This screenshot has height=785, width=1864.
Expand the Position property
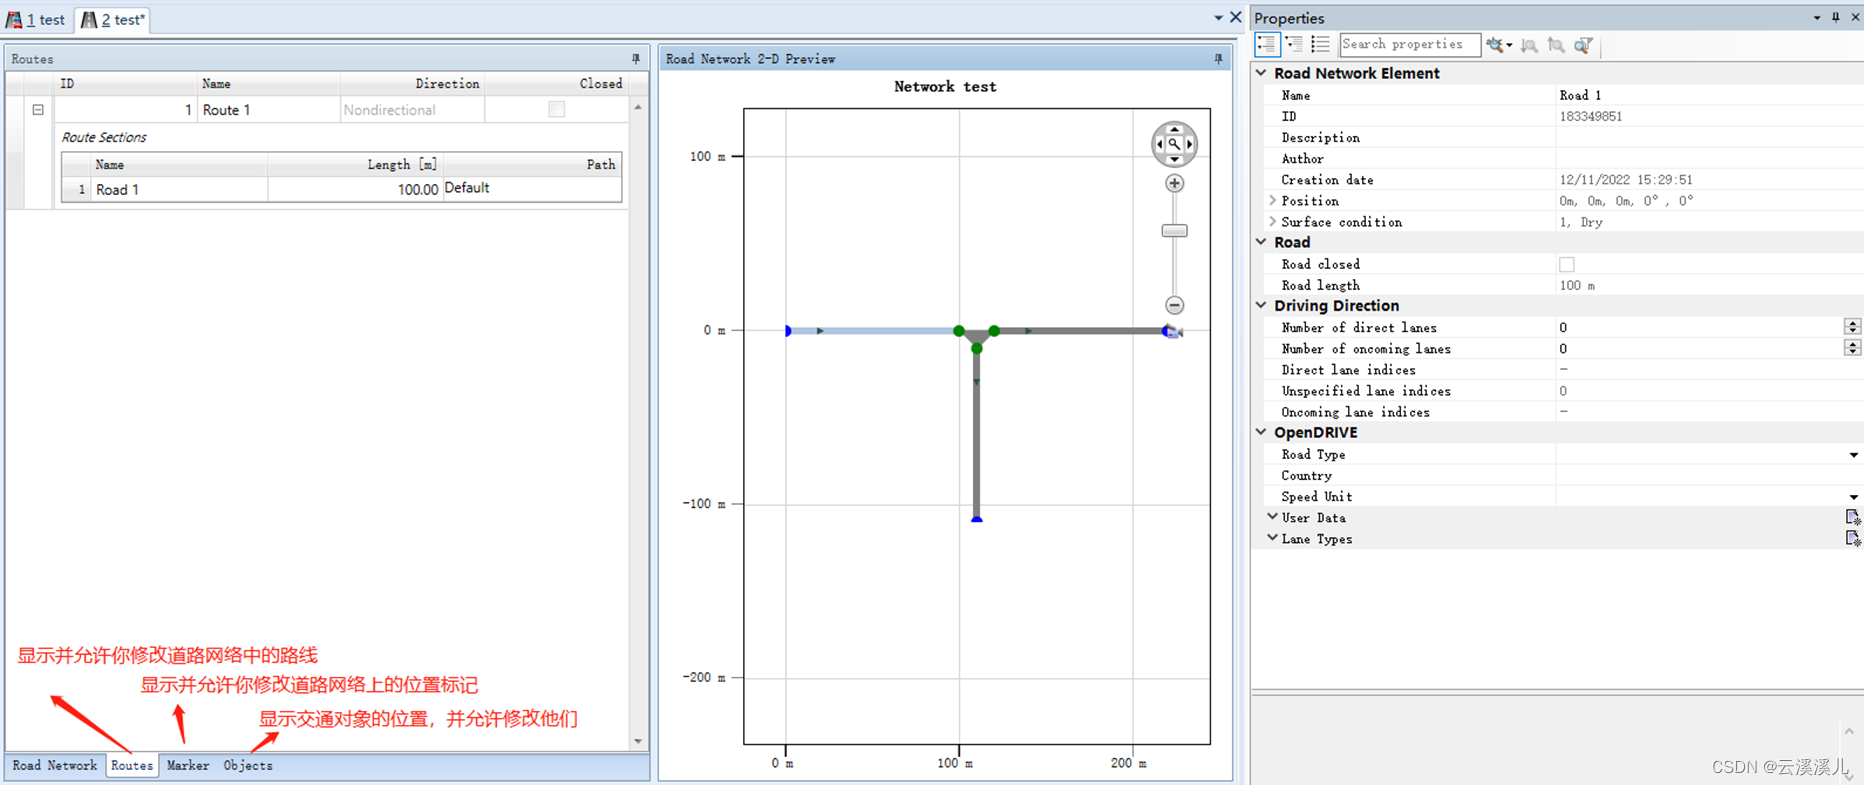[1273, 200]
